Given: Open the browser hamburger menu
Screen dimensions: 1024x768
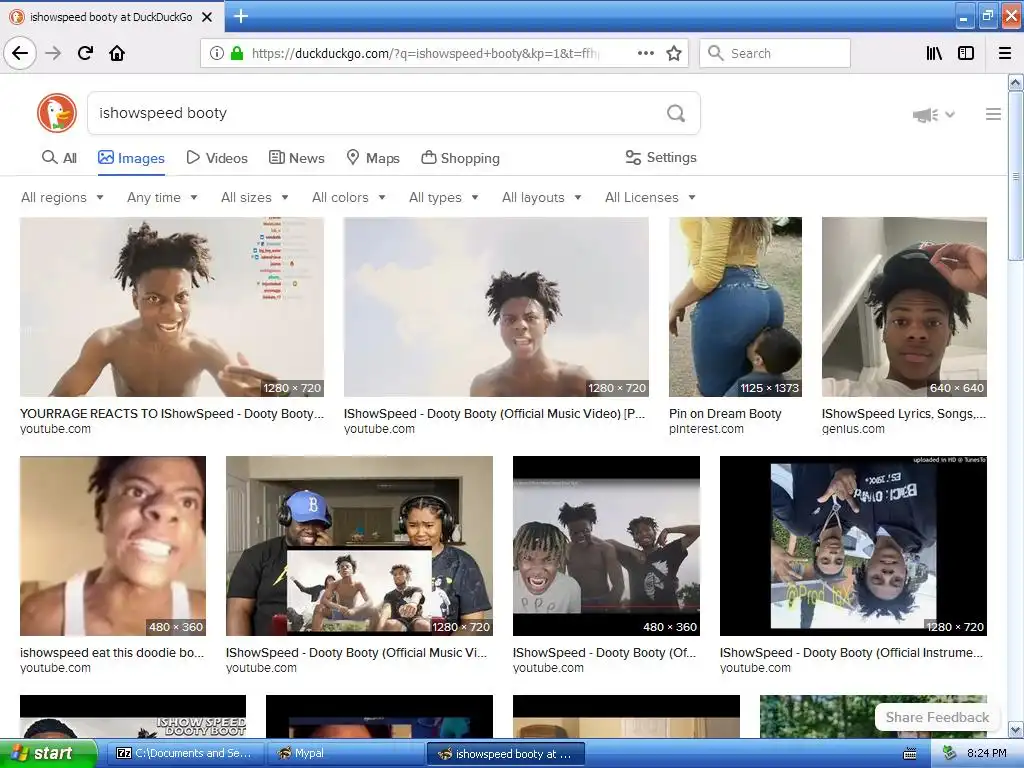Looking at the screenshot, I should point(1005,53).
